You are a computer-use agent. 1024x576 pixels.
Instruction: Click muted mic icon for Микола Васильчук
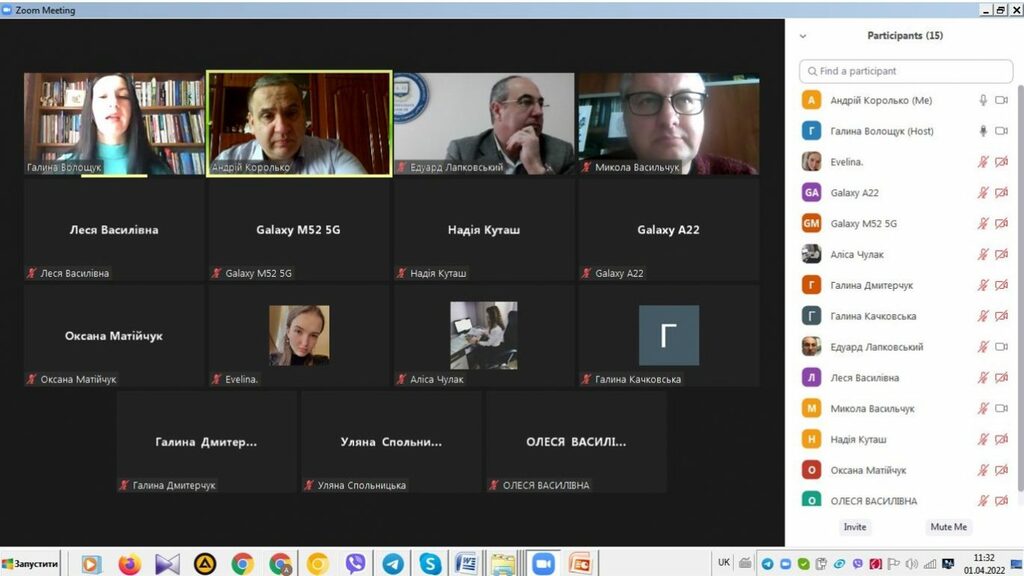[x=983, y=409]
